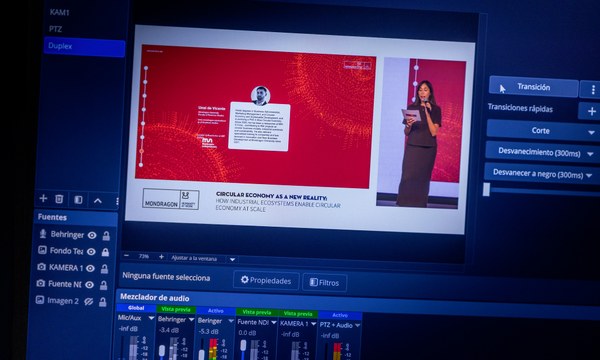
Task: Click the Mezclador de audio panel header
Action: point(155,297)
